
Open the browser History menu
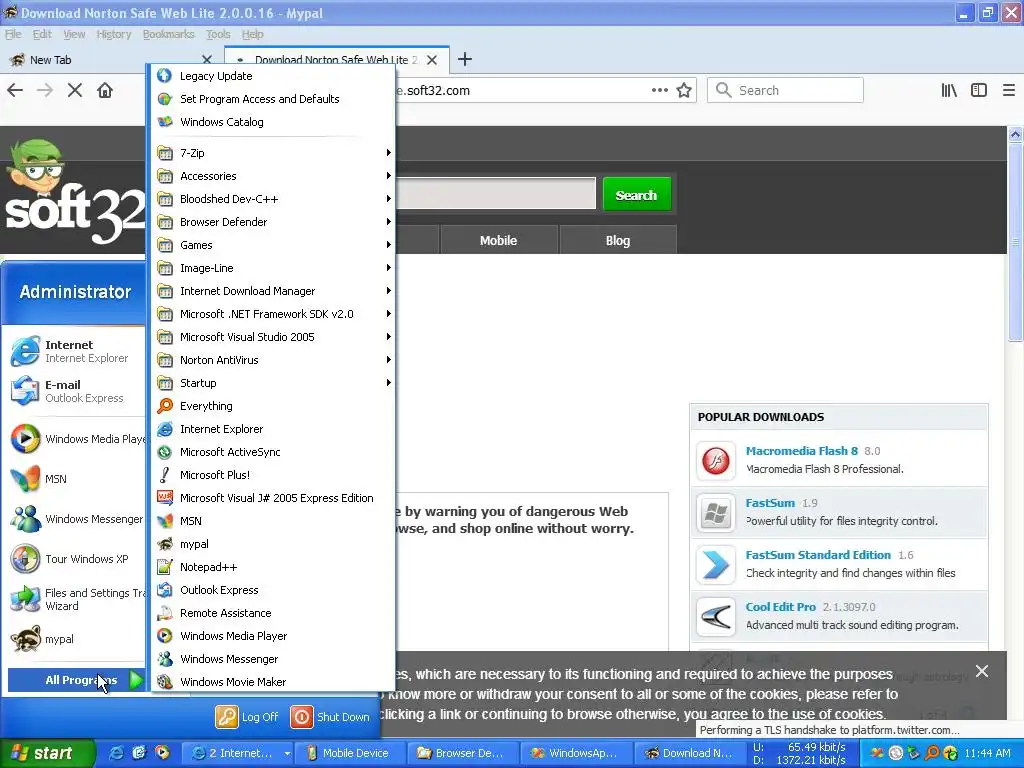pyautogui.click(x=114, y=34)
